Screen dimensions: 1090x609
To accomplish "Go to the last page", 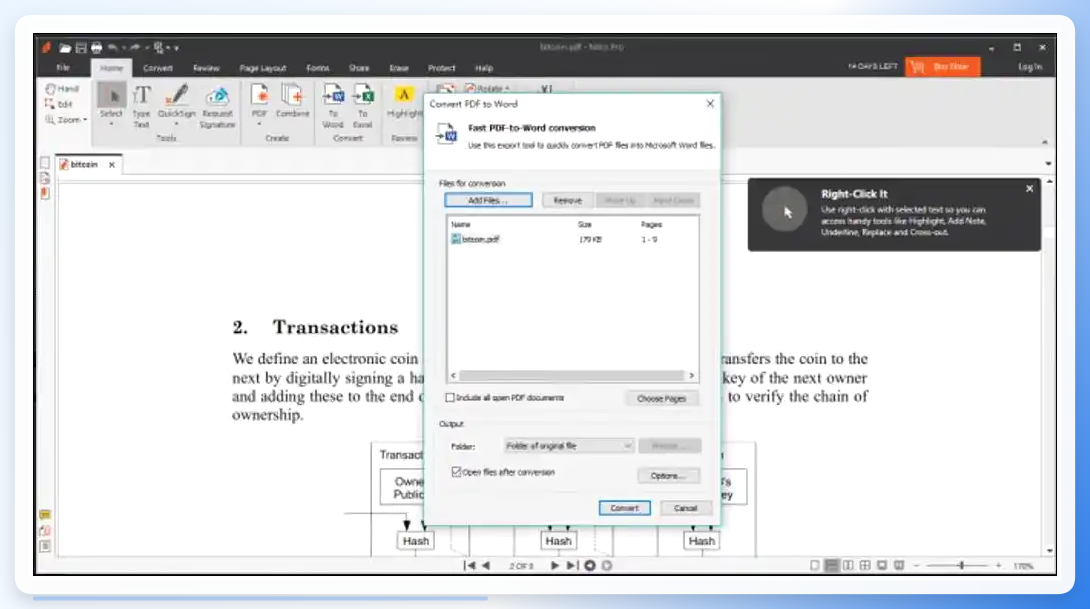I will 571,566.
